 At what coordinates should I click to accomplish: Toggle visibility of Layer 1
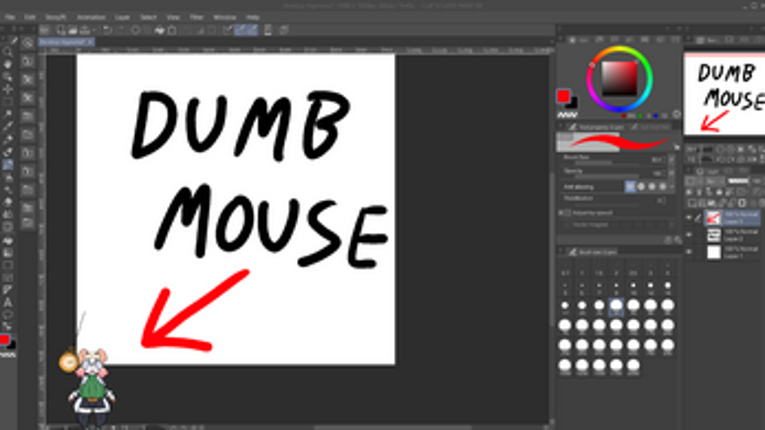pyautogui.click(x=688, y=253)
